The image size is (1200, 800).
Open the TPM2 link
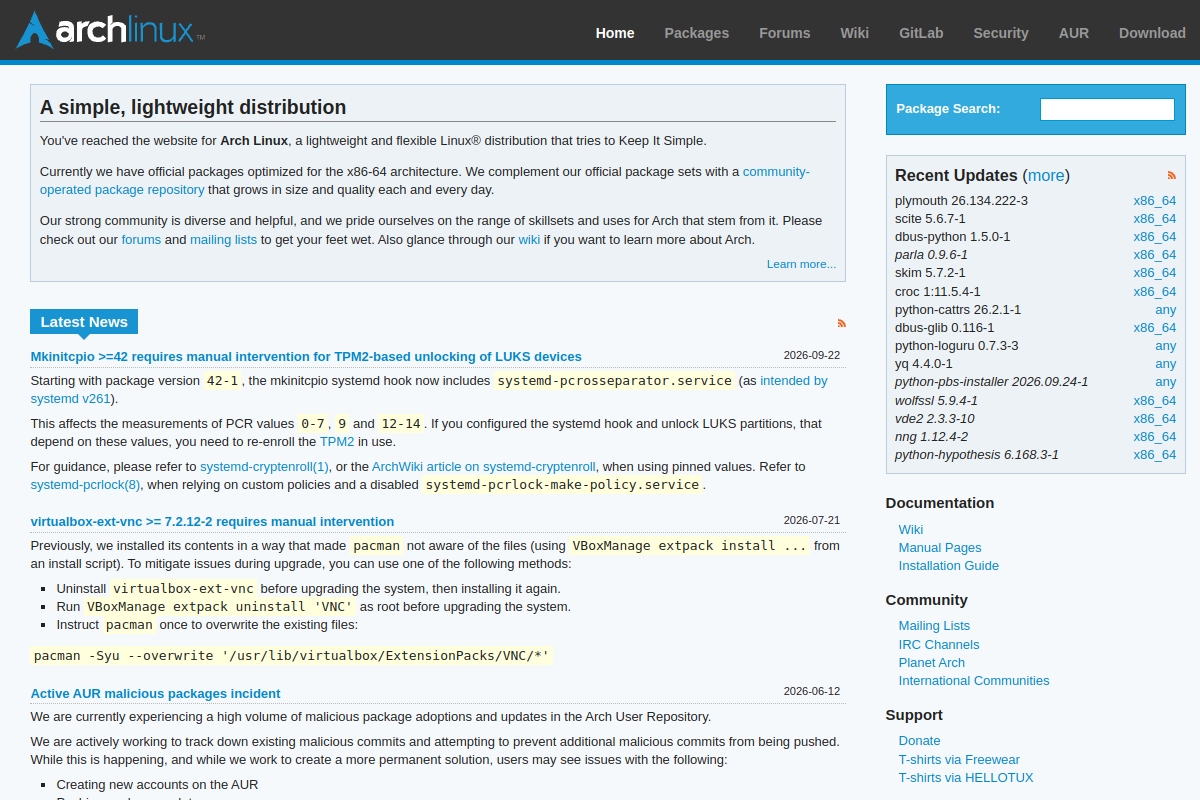[337, 441]
